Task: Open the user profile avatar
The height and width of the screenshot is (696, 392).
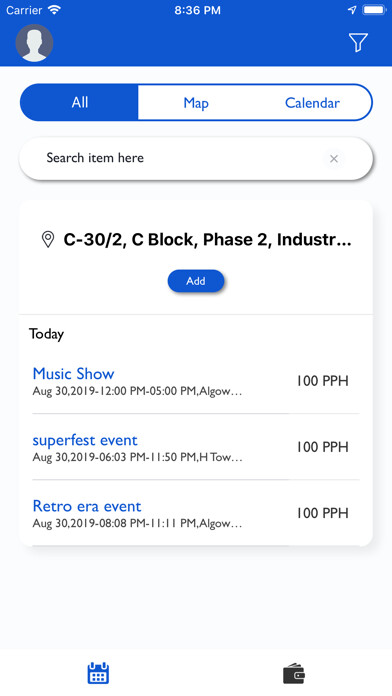Action: click(35, 43)
